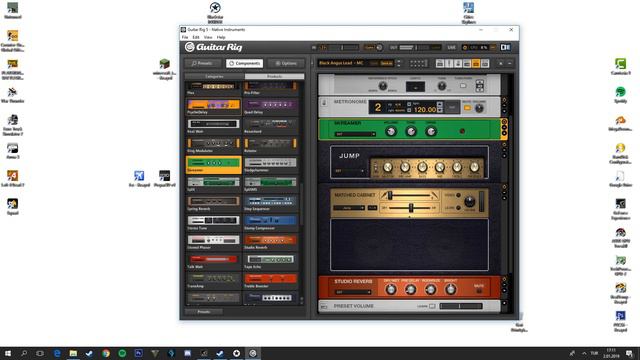Toggle the Studio Reverb Mute button
Image resolution: width=640 pixels, height=360 pixels.
point(479,290)
